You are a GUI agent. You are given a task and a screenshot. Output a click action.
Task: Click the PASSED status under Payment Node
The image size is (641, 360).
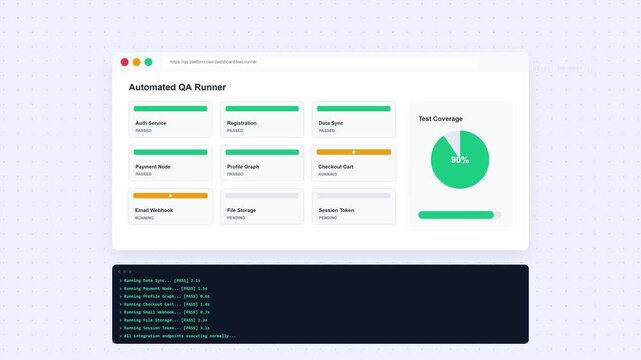click(x=143, y=174)
